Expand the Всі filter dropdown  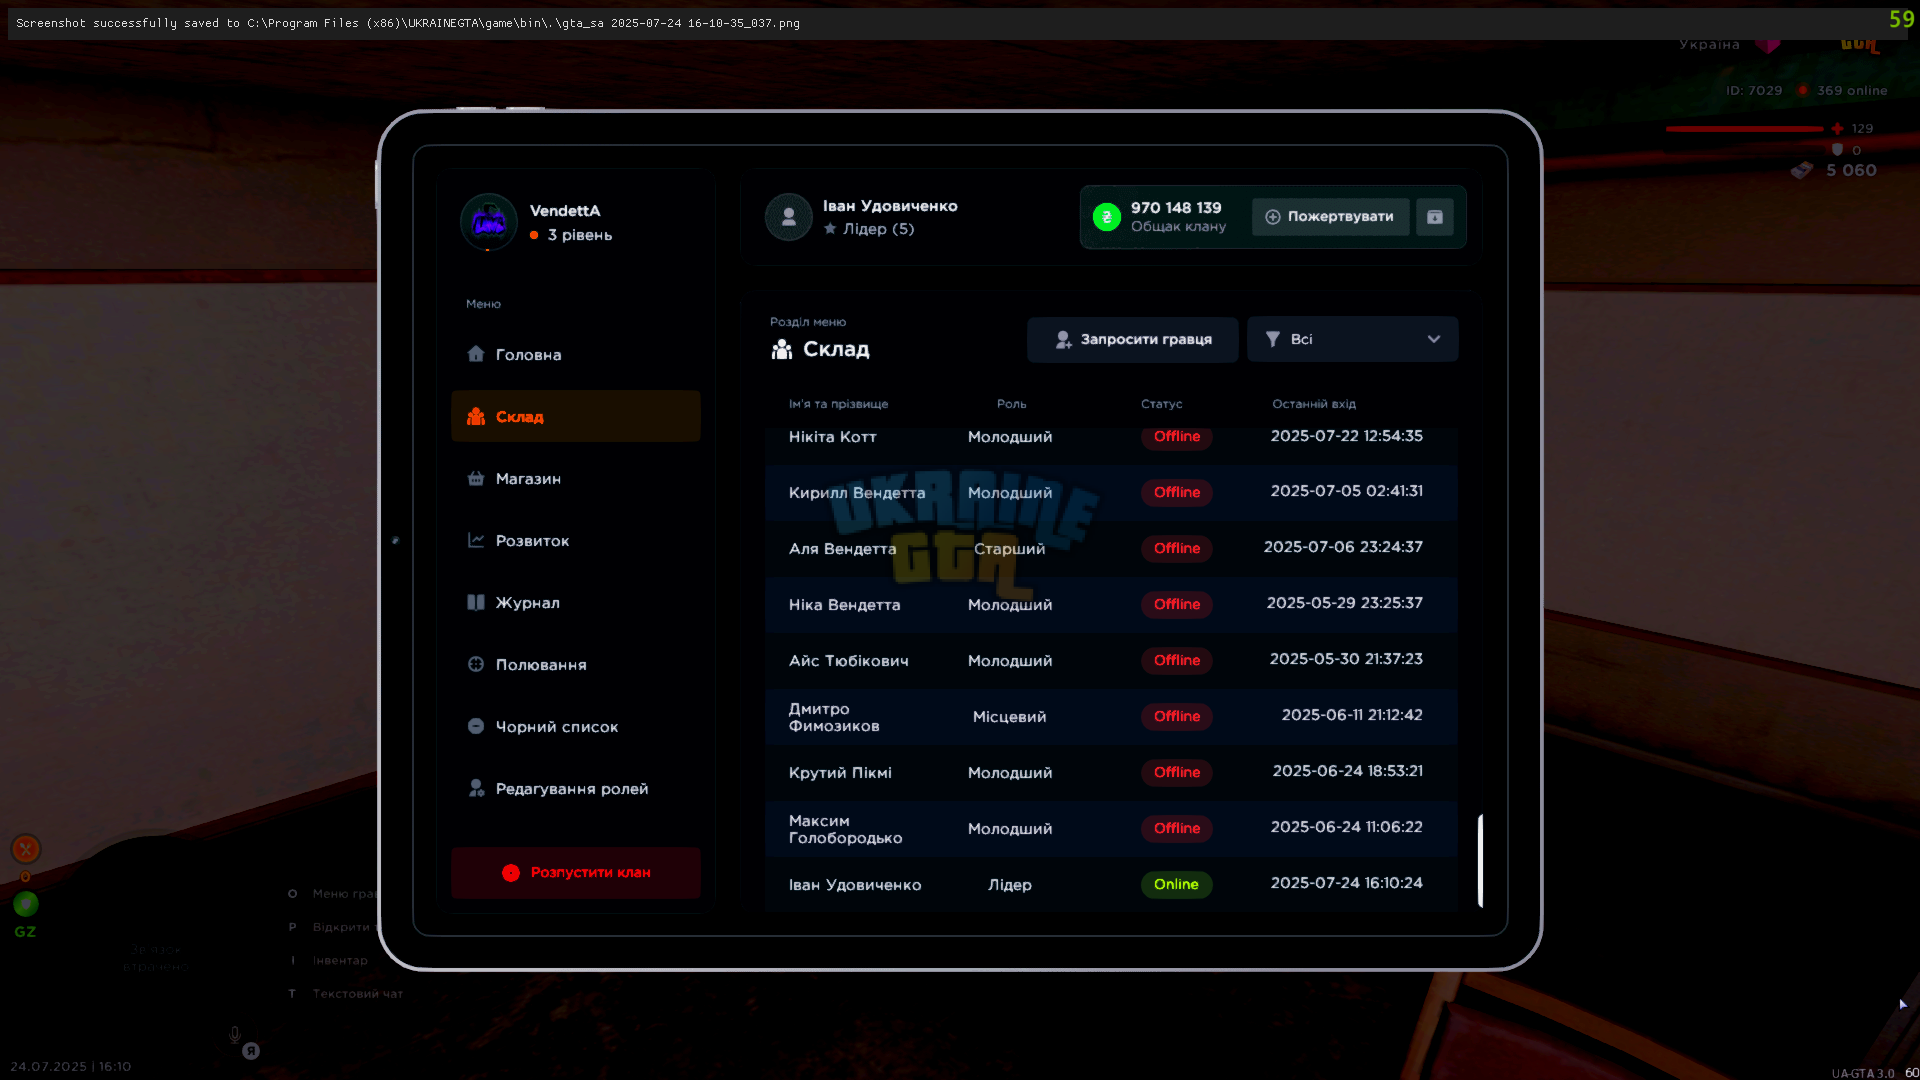pos(1352,339)
